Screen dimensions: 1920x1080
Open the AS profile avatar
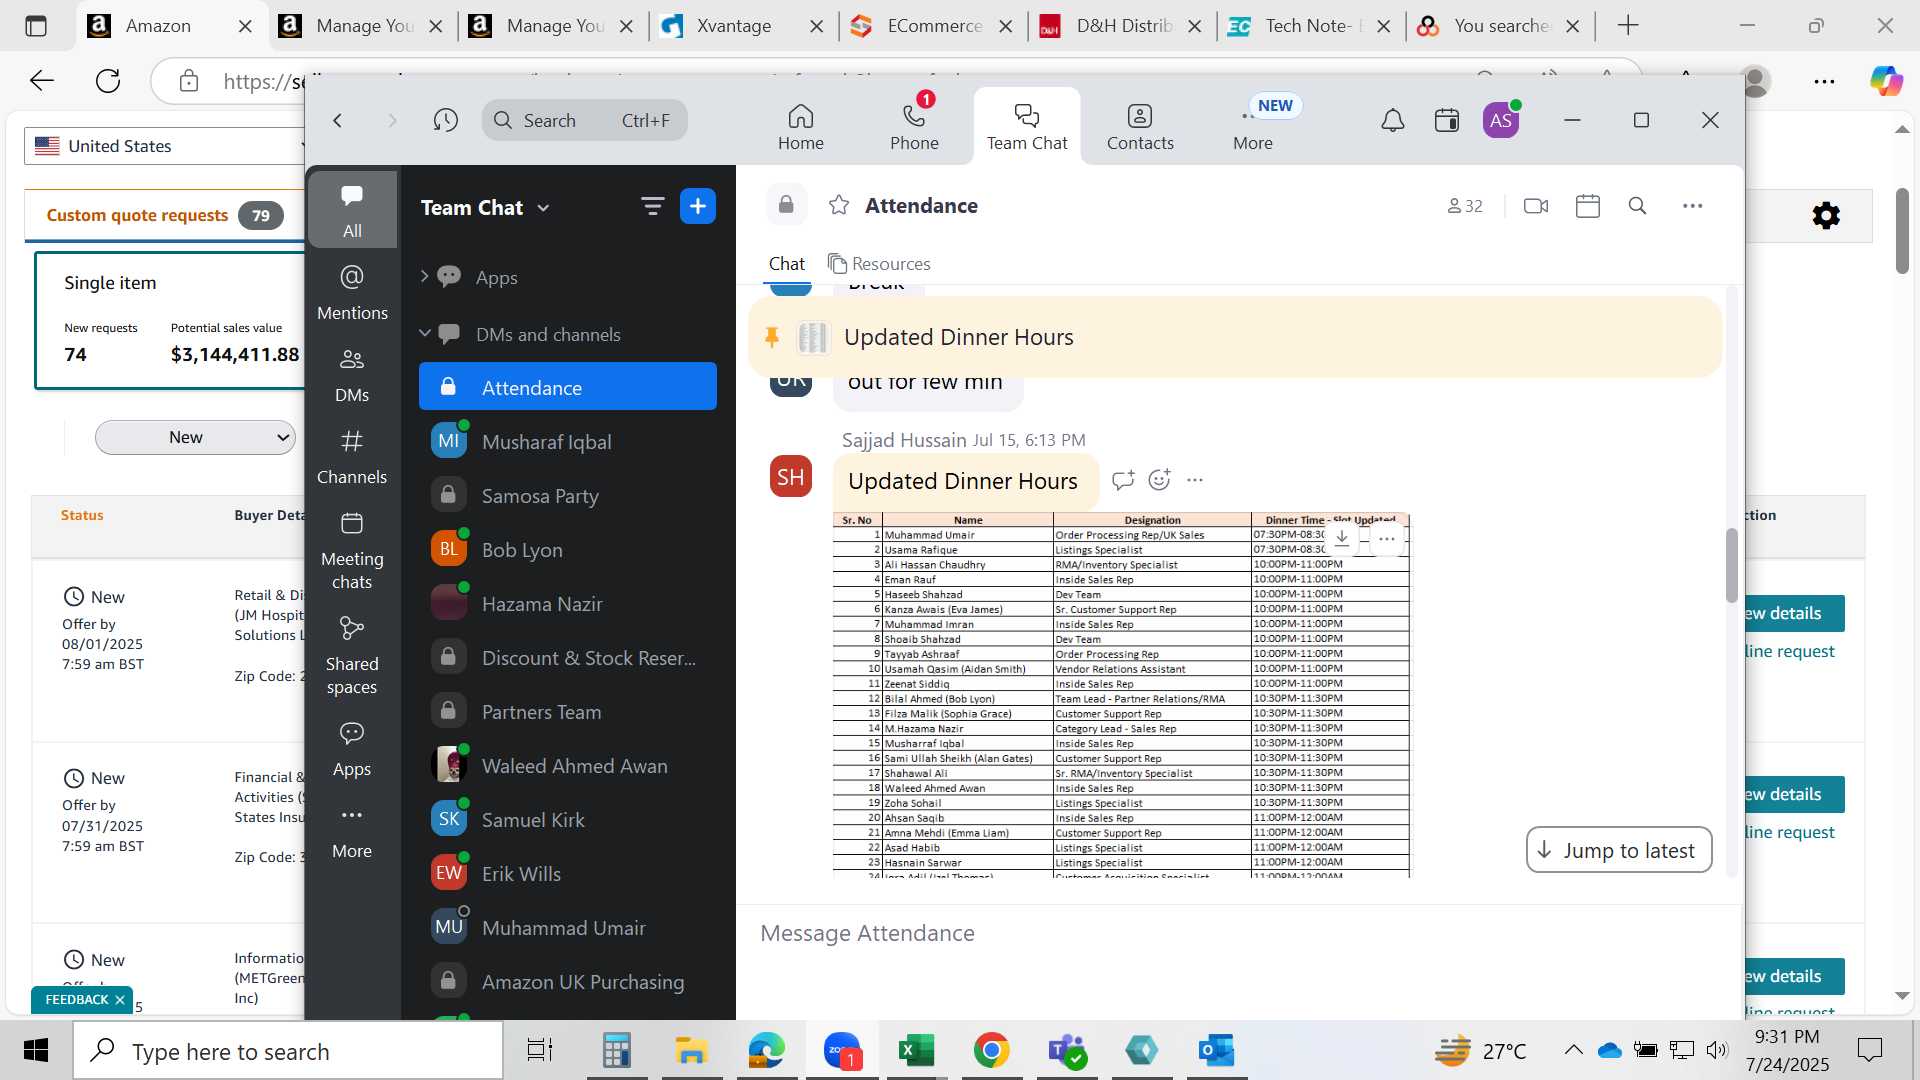(1501, 121)
